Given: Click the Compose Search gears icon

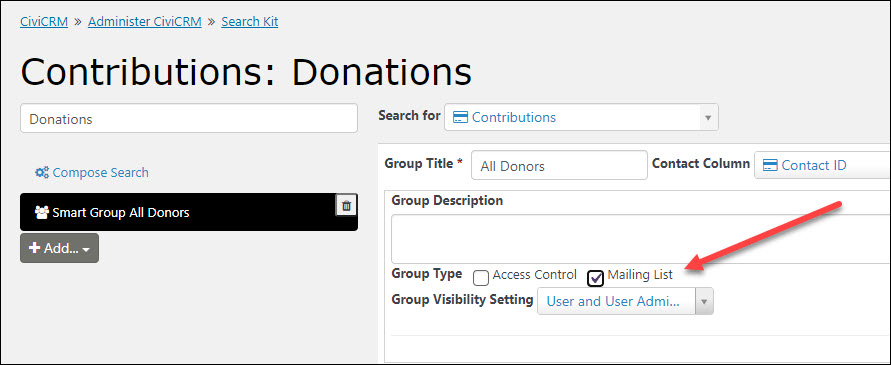Looking at the screenshot, I should click(x=41, y=172).
